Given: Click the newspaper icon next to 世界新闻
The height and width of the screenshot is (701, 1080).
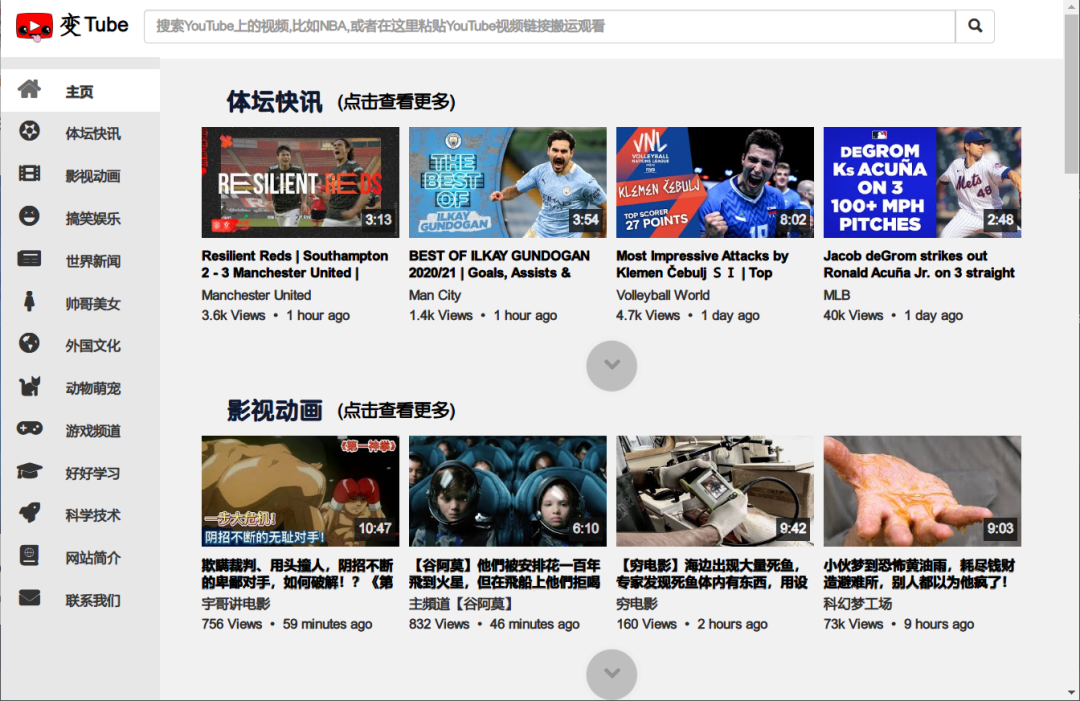Looking at the screenshot, I should pos(30,259).
